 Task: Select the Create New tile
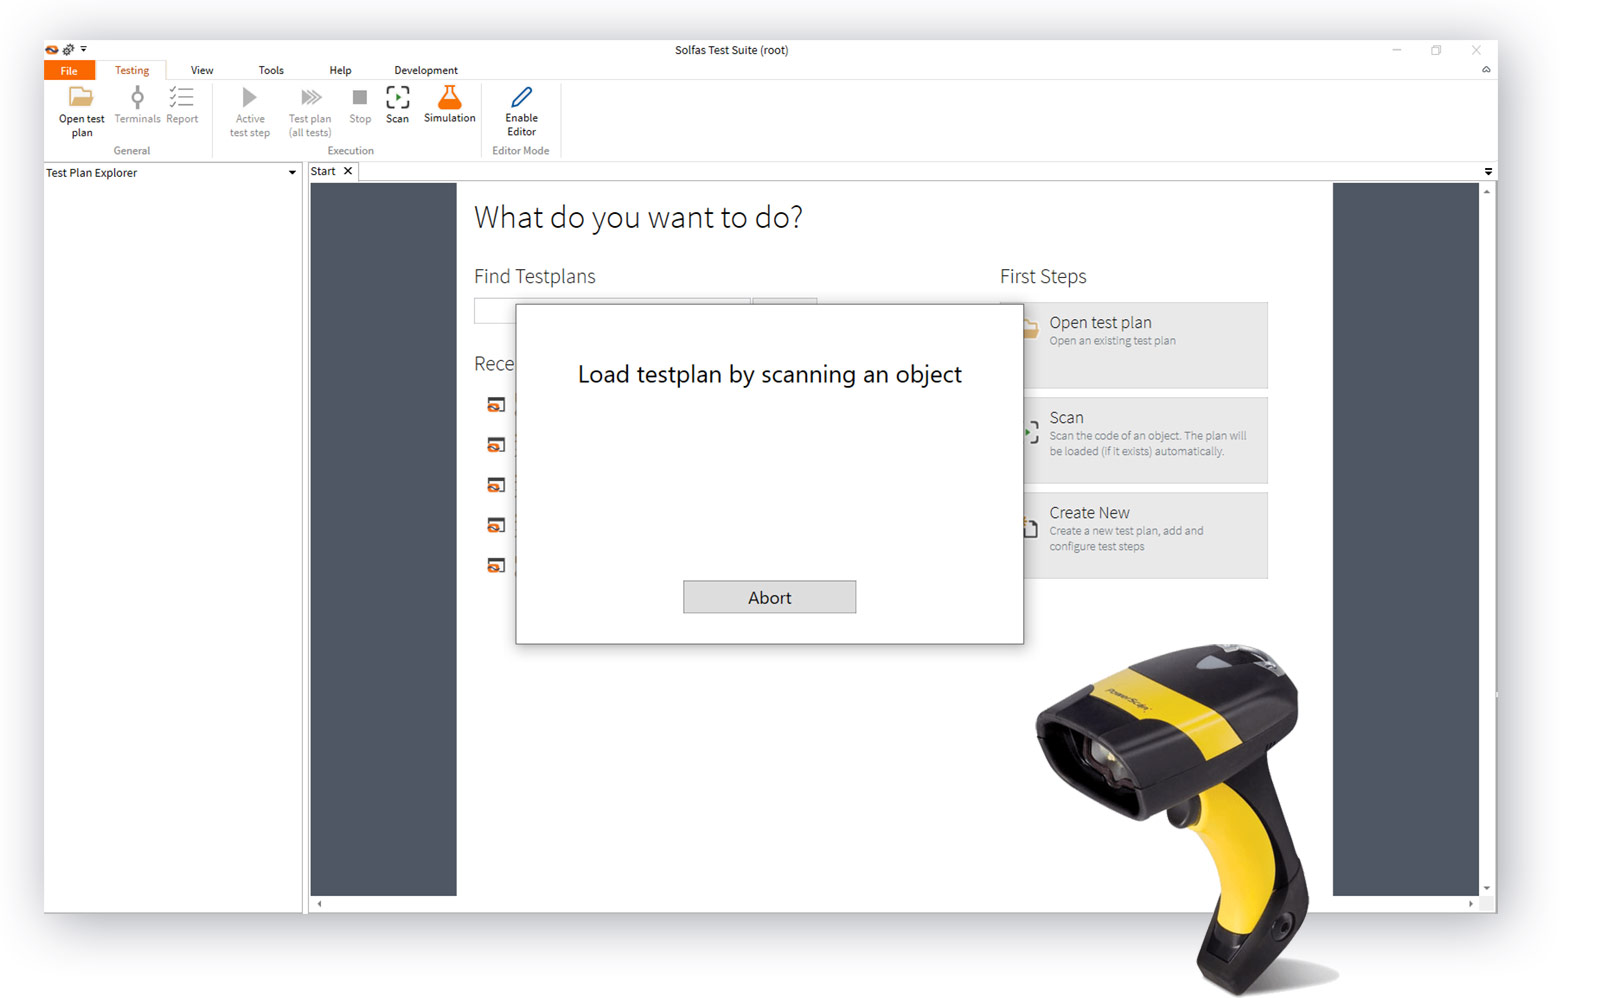tap(1145, 535)
